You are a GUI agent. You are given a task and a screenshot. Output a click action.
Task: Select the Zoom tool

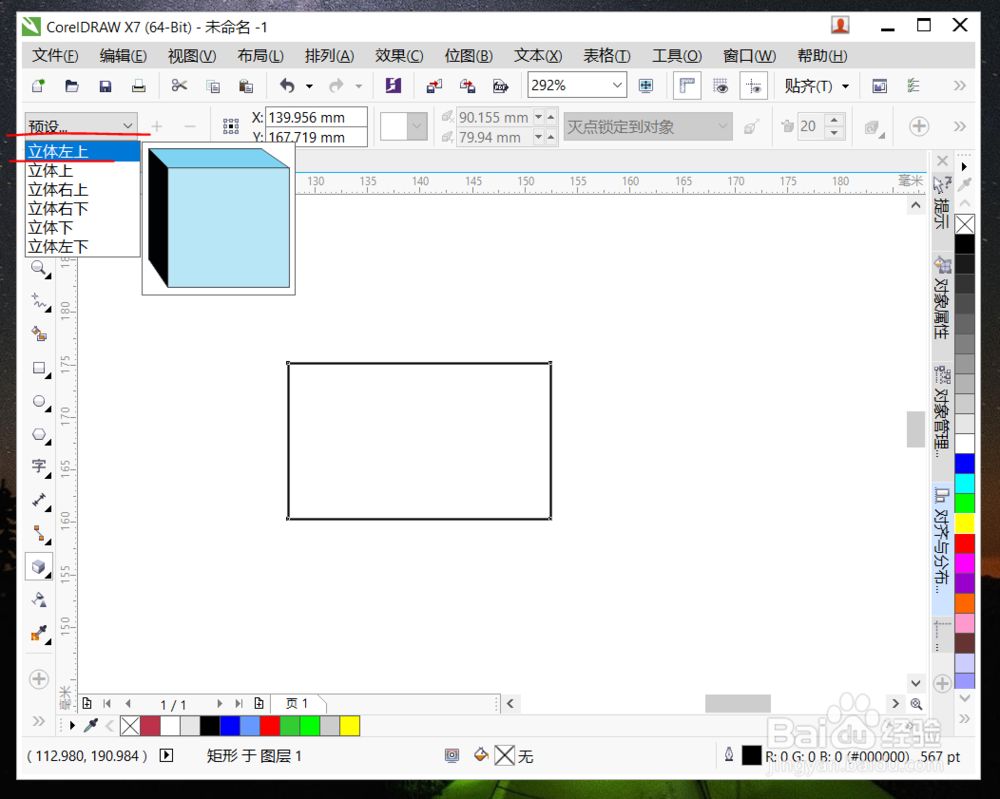(x=39, y=268)
